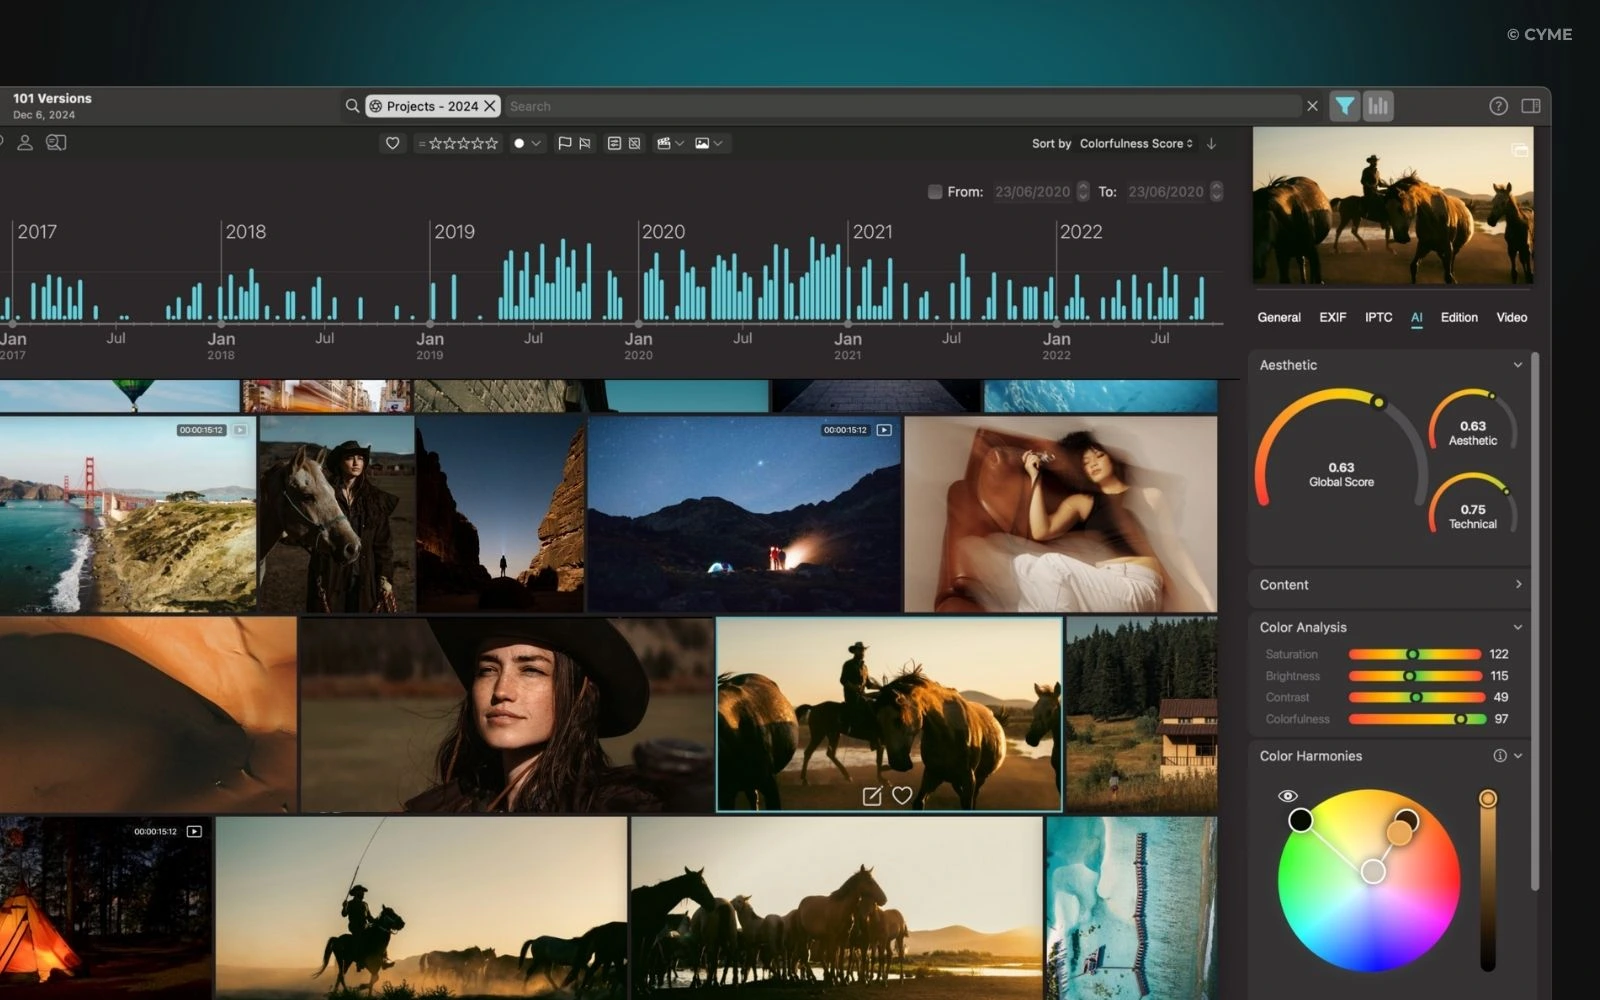Switch to the EXIF tab
The height and width of the screenshot is (1000, 1600).
click(x=1333, y=318)
